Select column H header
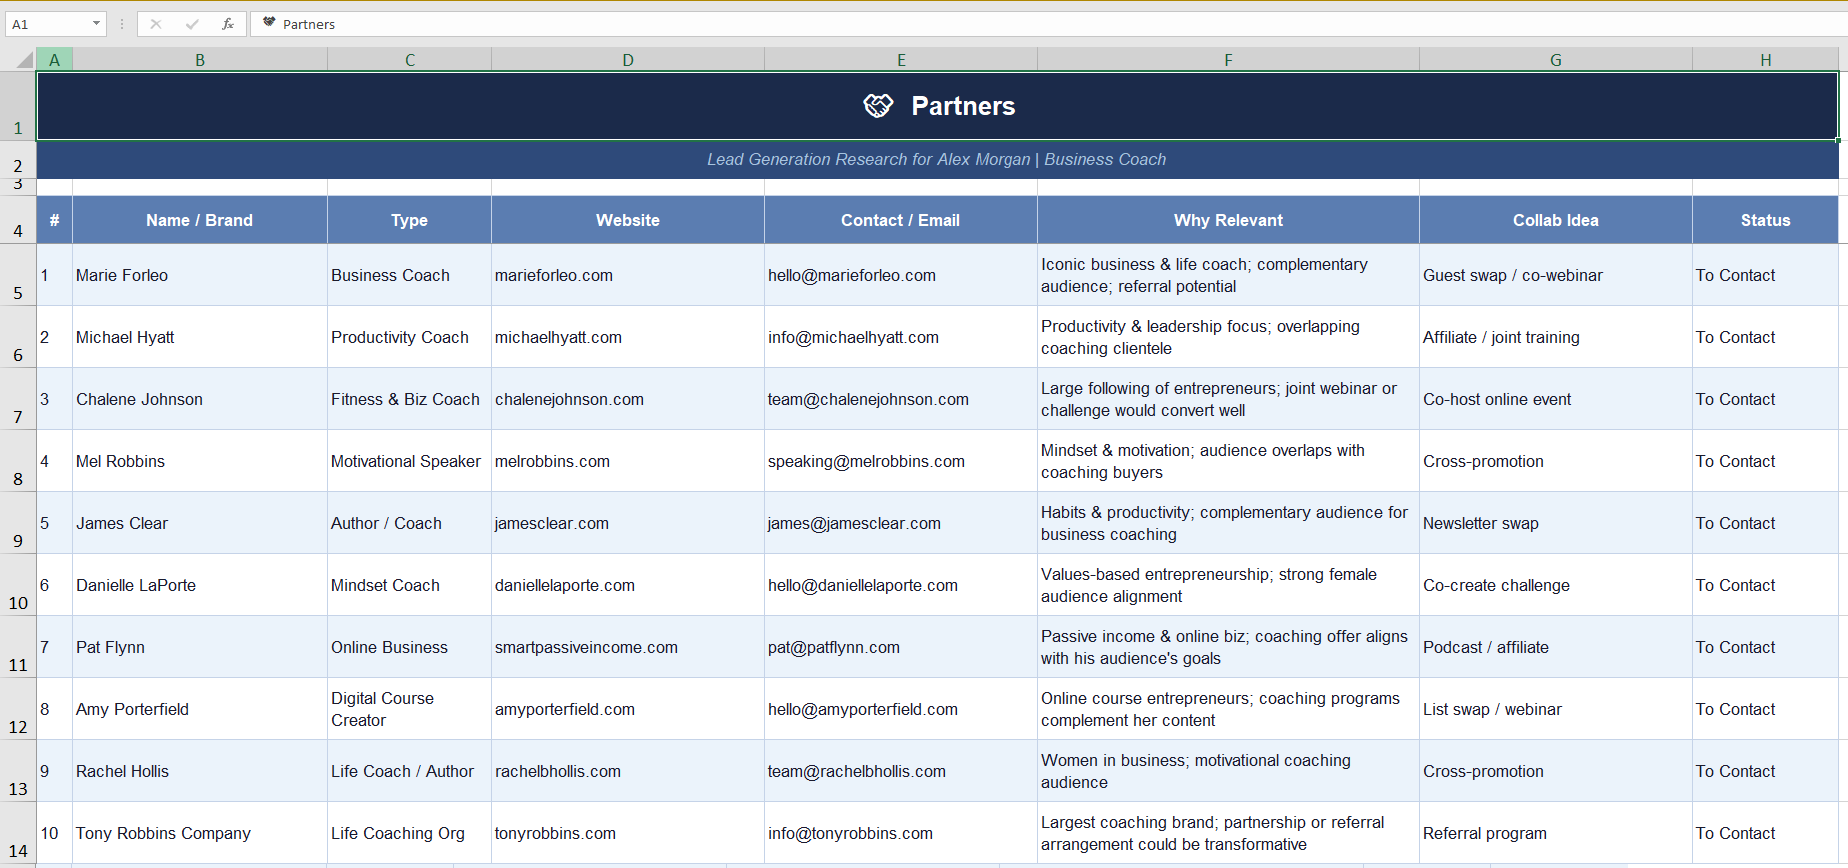The width and height of the screenshot is (1848, 868). tap(1766, 60)
